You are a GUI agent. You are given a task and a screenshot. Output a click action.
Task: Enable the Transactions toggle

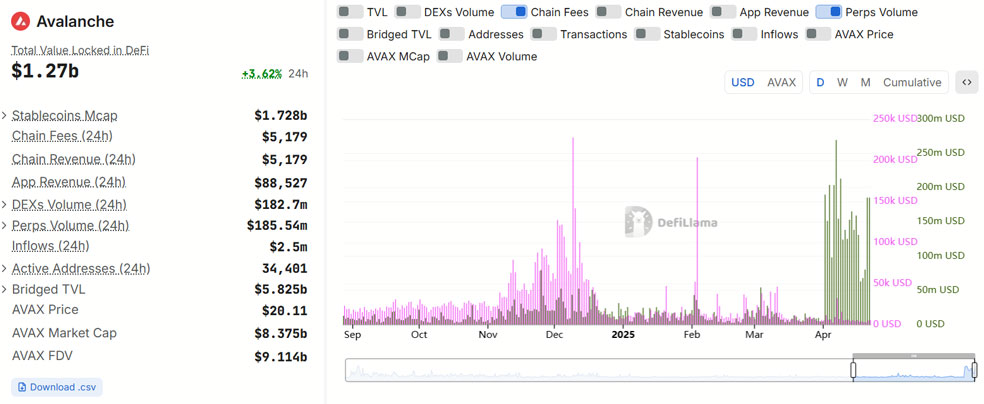point(544,35)
